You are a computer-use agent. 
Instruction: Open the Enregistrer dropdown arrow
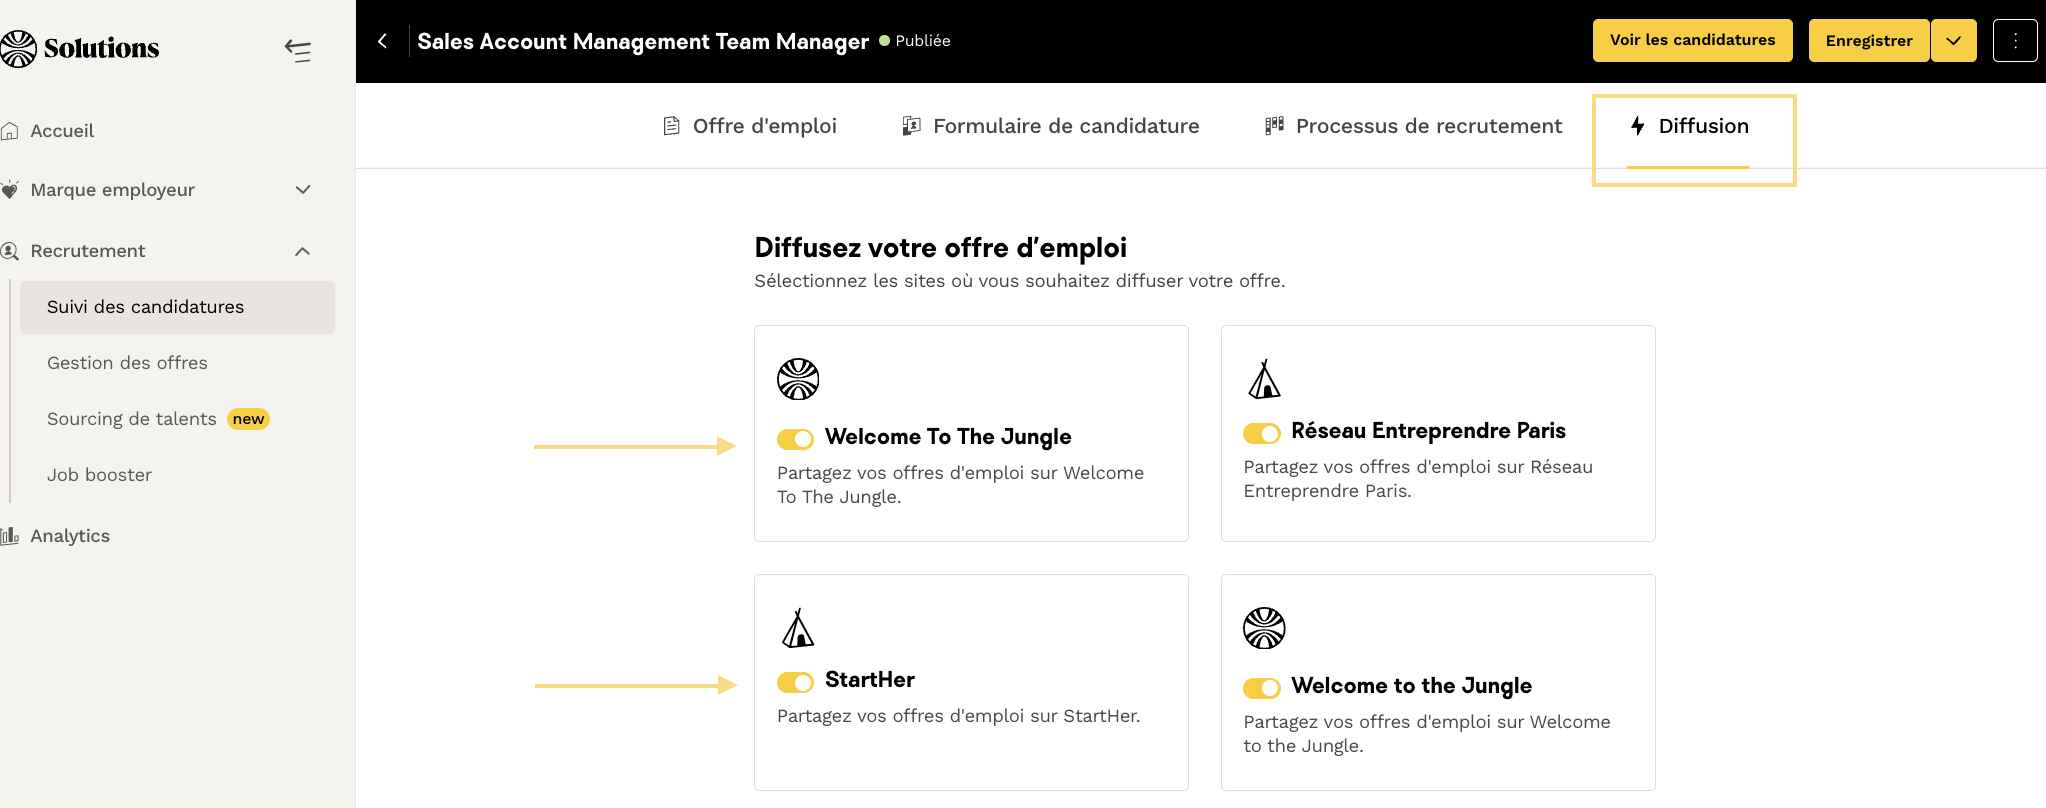pyautogui.click(x=1953, y=41)
